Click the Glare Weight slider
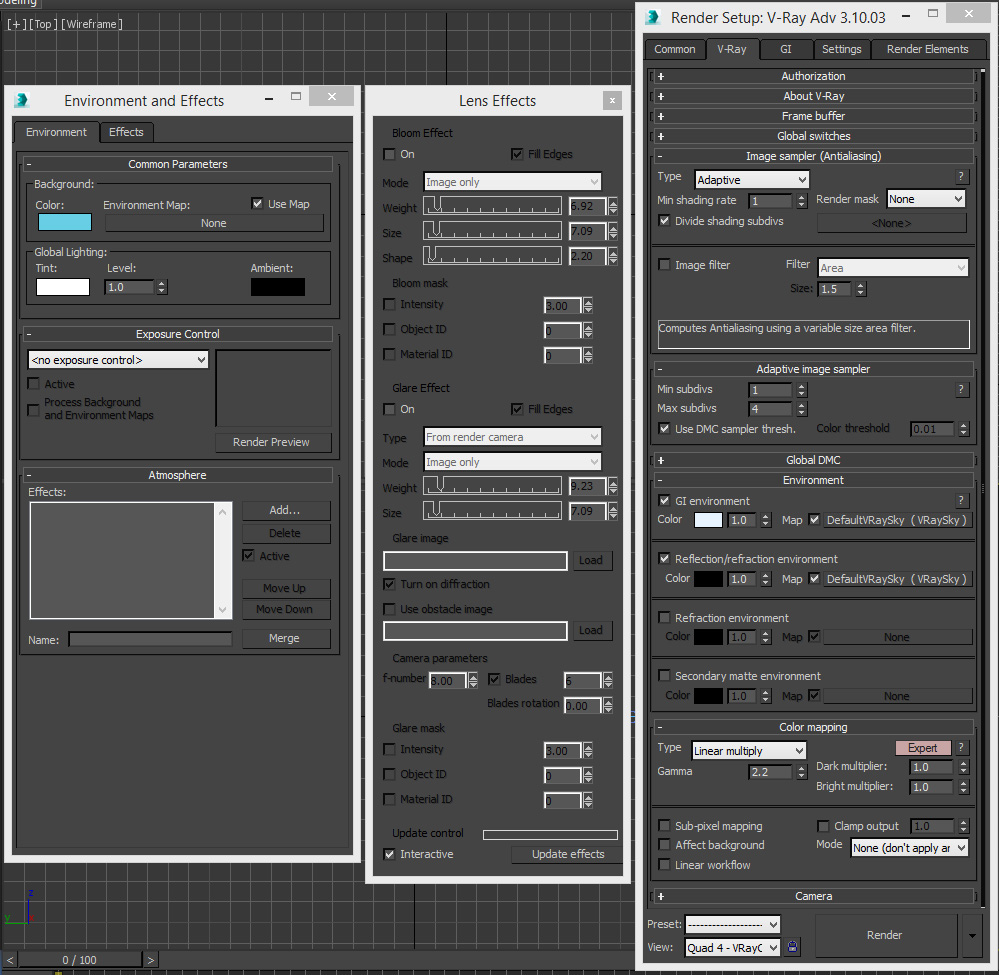 tap(492, 486)
